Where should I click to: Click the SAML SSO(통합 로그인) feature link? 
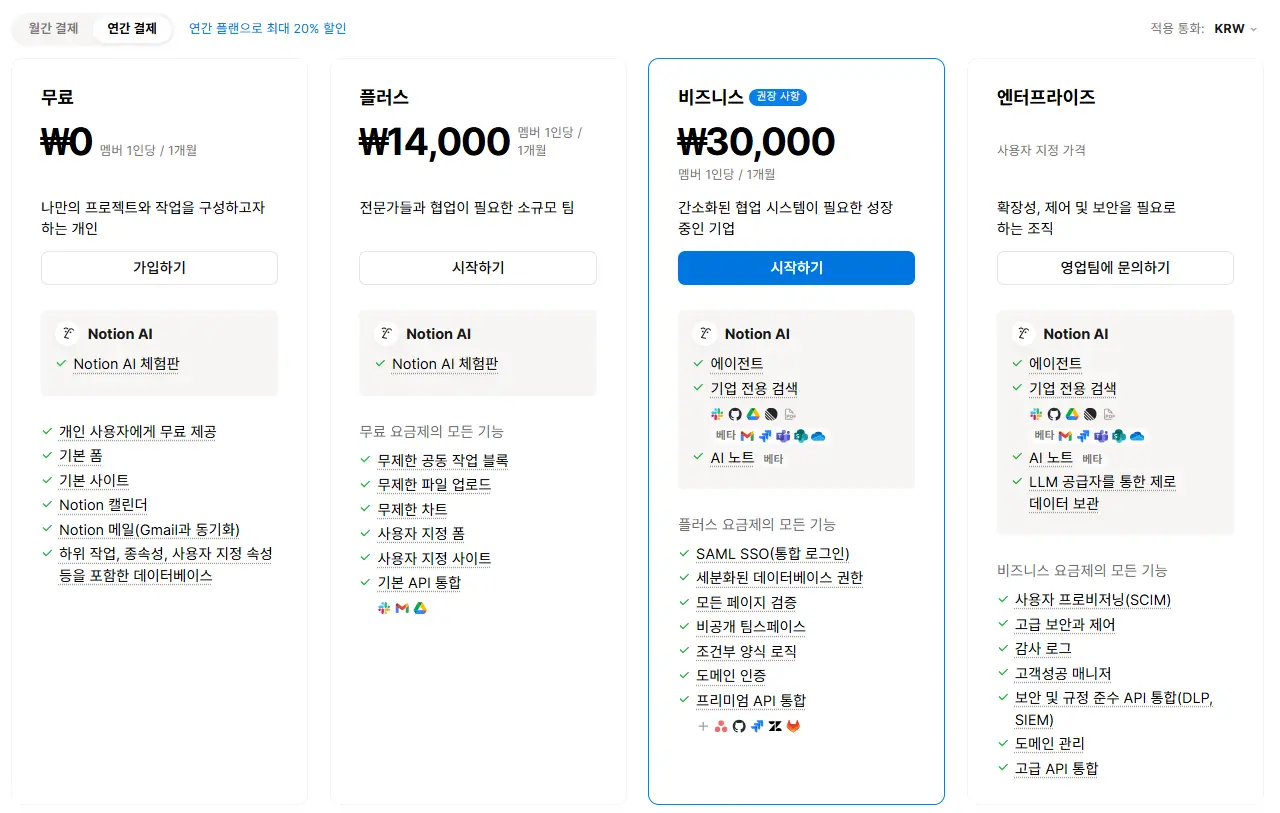(772, 553)
